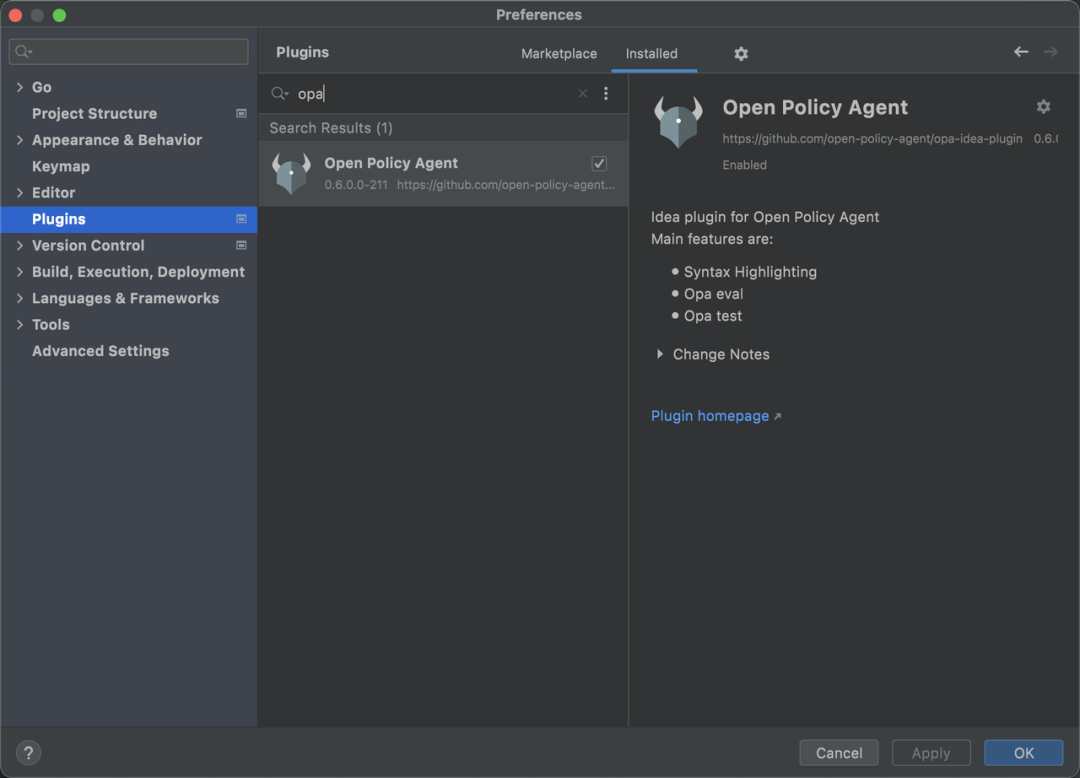Disable the Open Policy Agent plugin checkbox
Viewport: 1080px width, 778px height.
click(599, 163)
